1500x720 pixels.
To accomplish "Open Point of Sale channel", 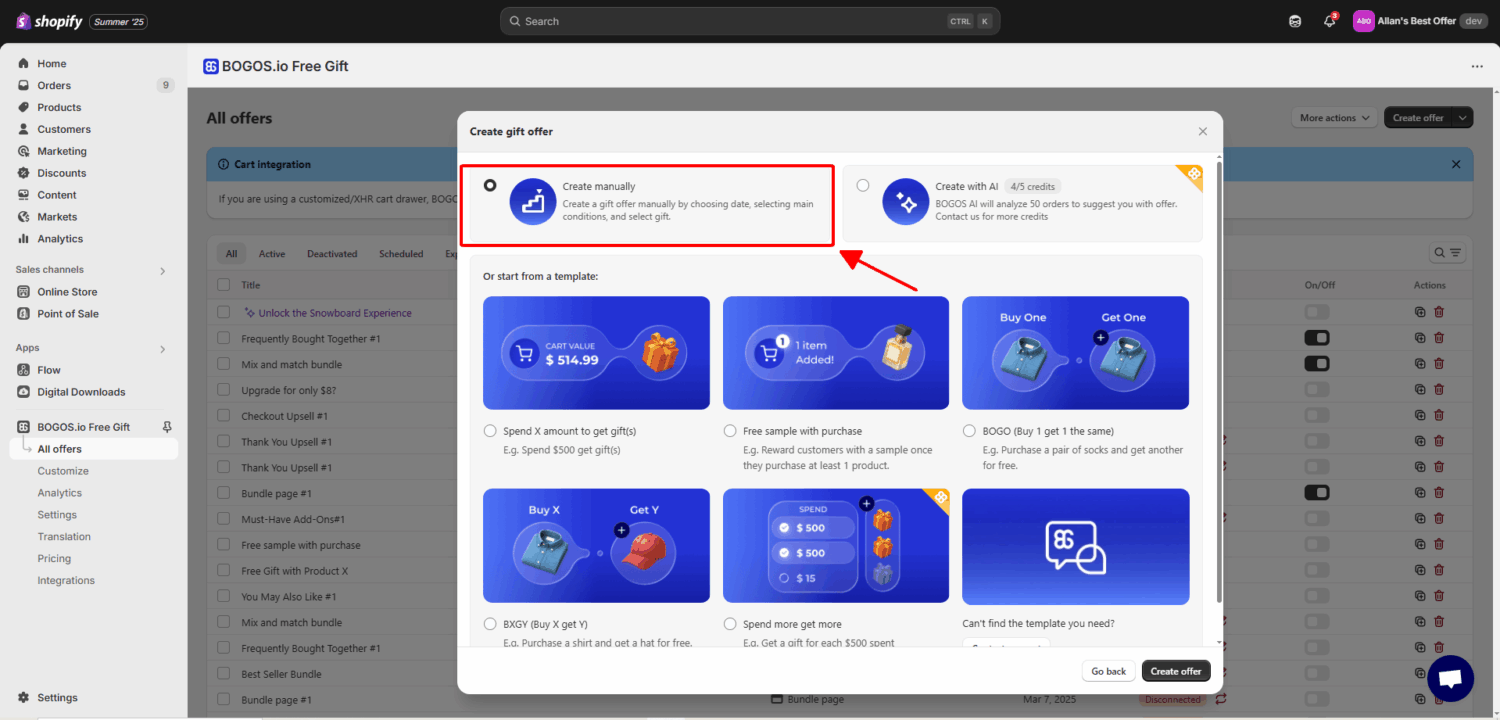I will [x=68, y=314].
